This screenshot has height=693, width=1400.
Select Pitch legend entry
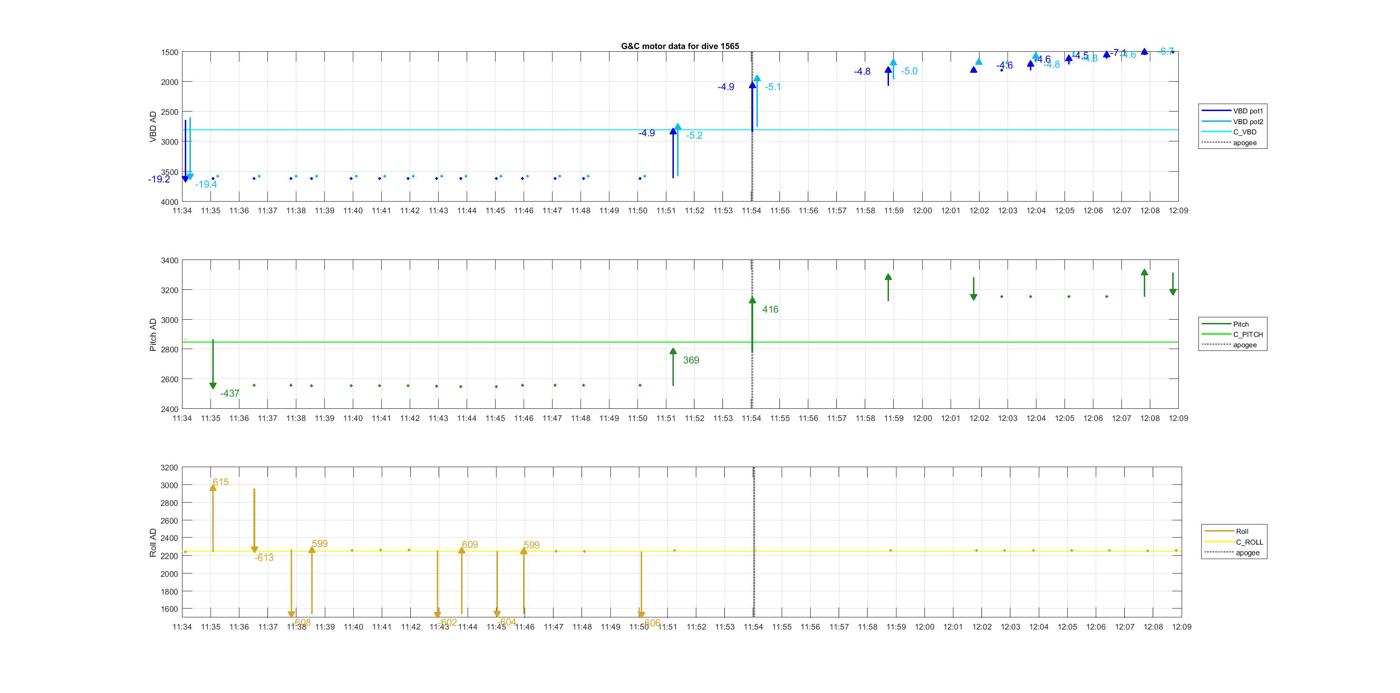click(x=1226, y=324)
